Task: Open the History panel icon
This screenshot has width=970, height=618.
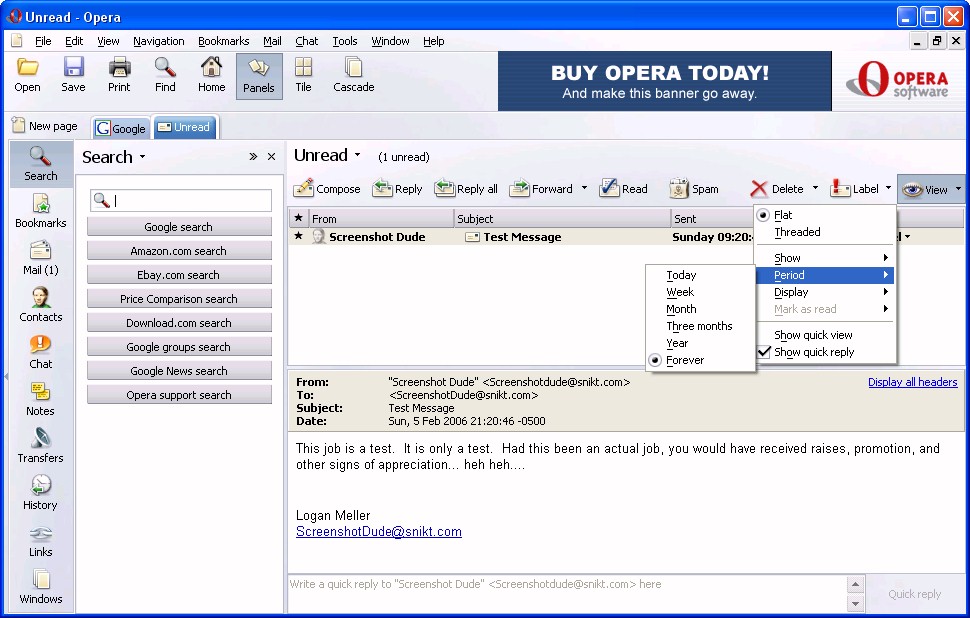Action: coord(40,486)
